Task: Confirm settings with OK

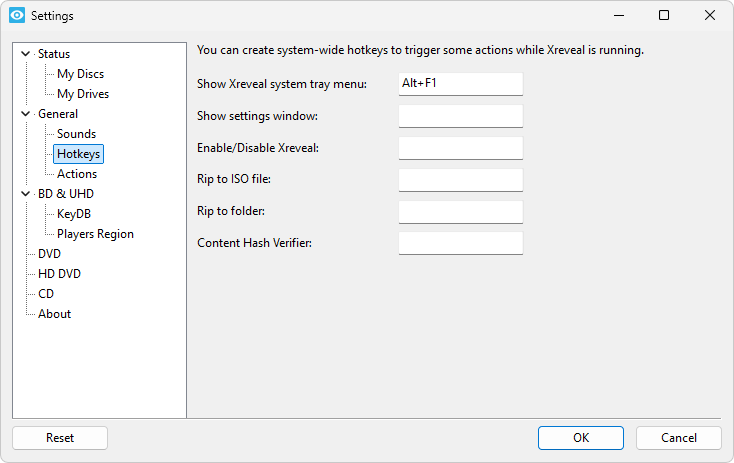Action: 581,438
